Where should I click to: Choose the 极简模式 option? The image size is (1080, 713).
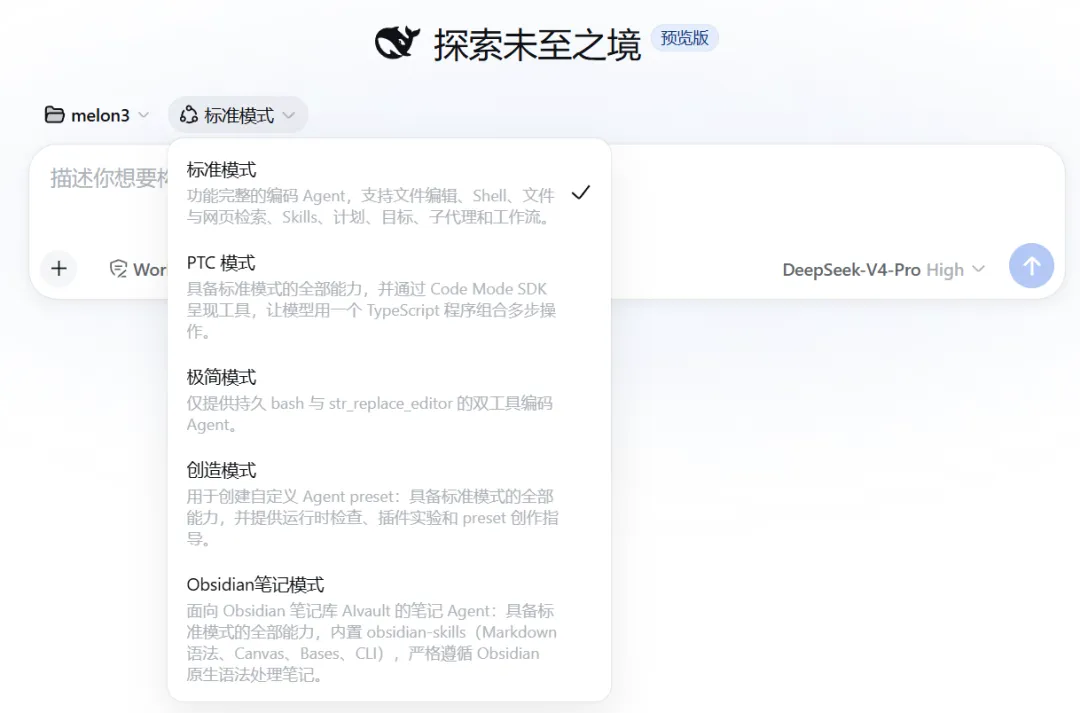[x=388, y=400]
